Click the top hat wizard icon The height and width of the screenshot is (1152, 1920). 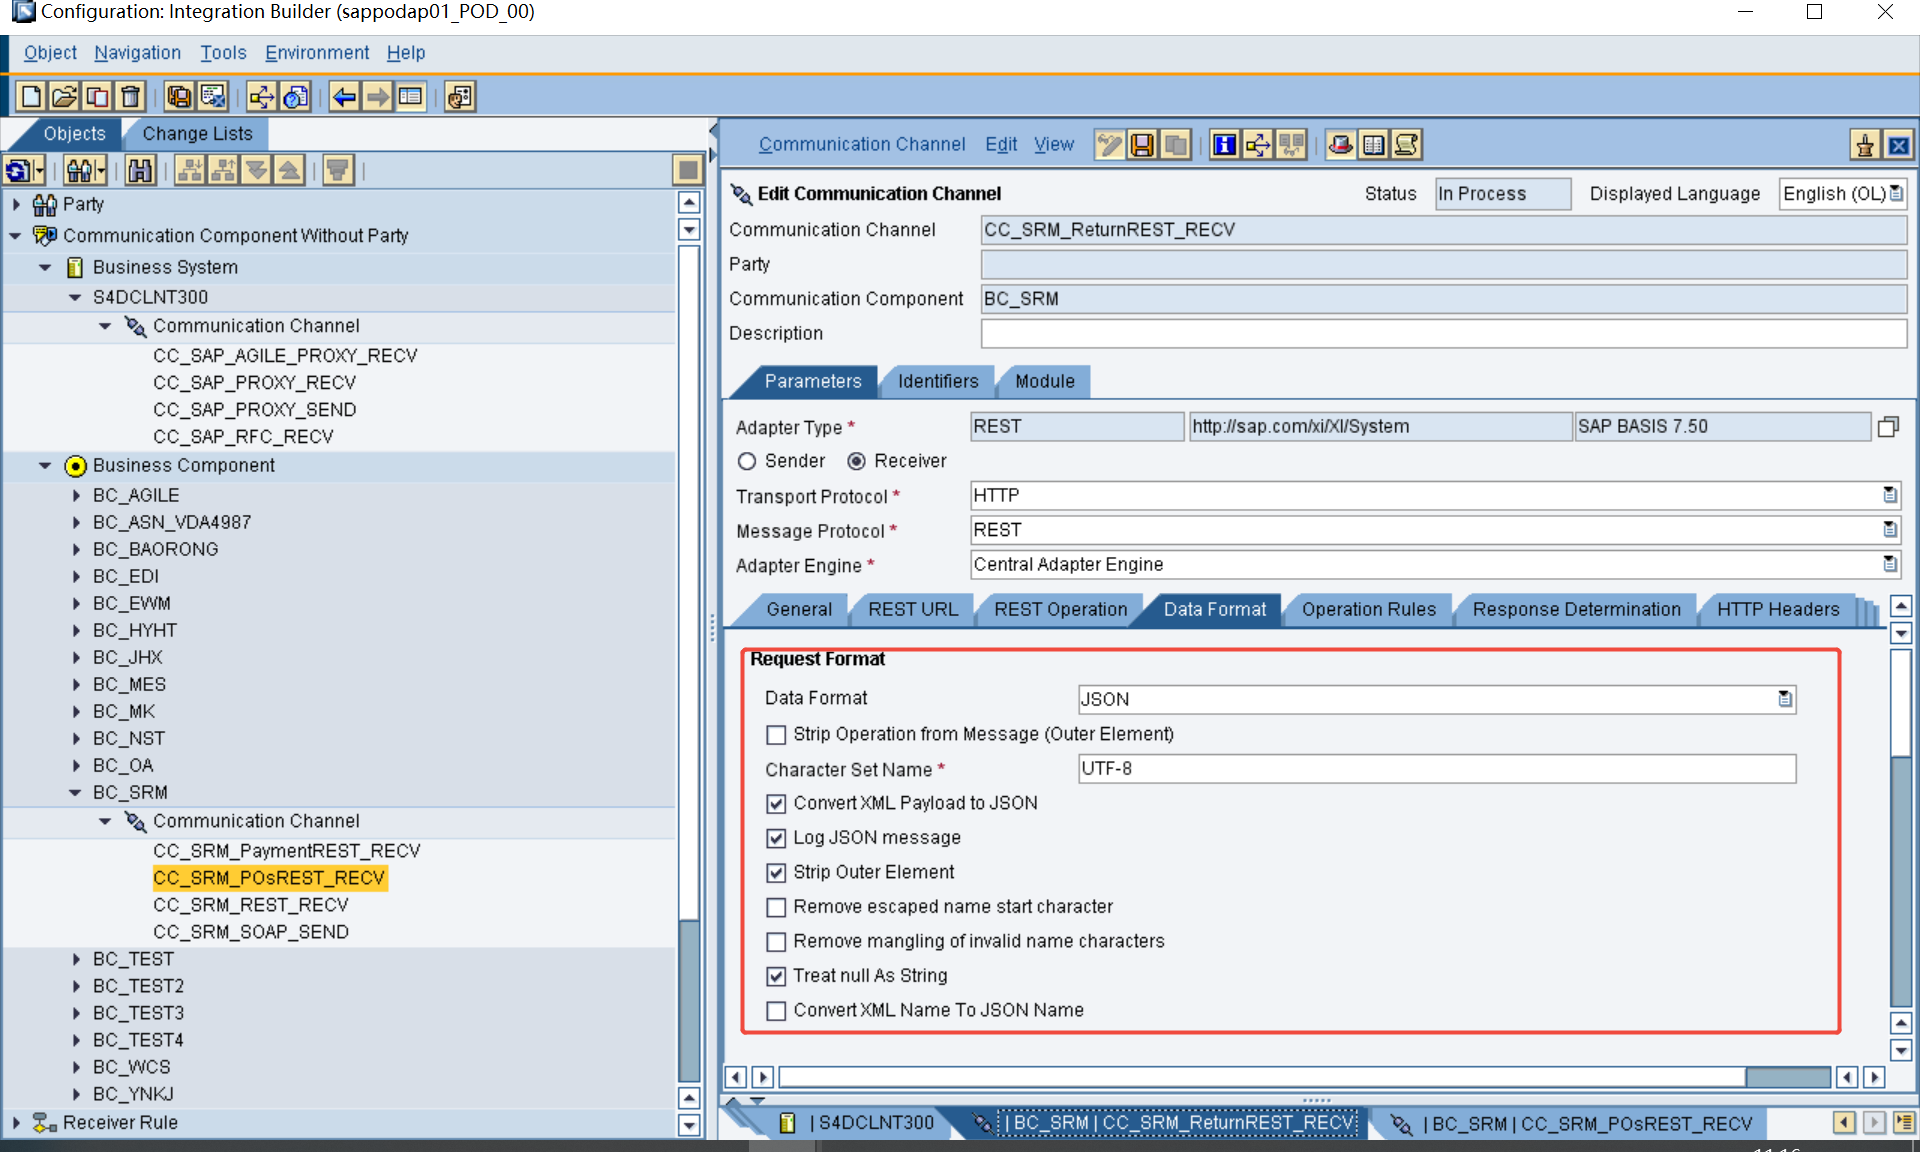pyautogui.click(x=1341, y=145)
